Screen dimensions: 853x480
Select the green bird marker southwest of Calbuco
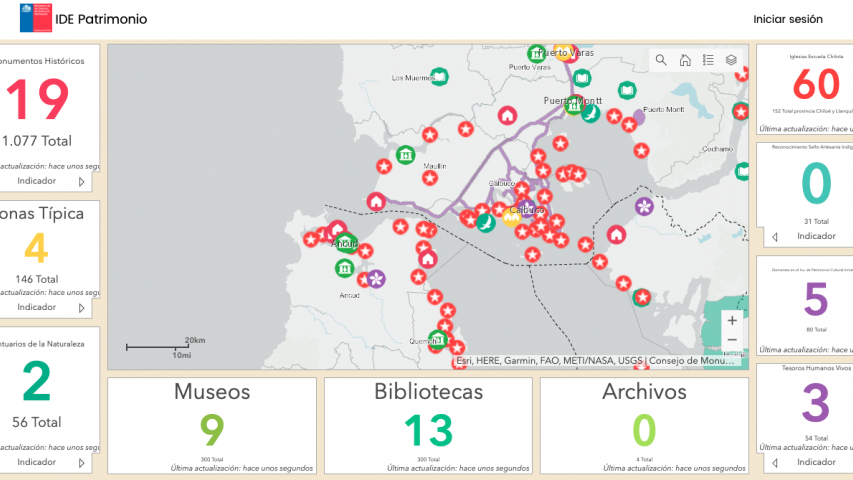(x=486, y=223)
